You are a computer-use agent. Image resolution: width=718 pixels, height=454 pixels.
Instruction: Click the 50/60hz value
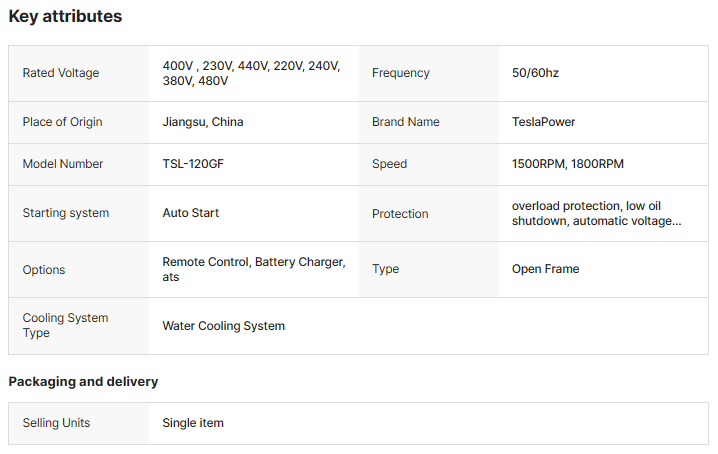535,73
